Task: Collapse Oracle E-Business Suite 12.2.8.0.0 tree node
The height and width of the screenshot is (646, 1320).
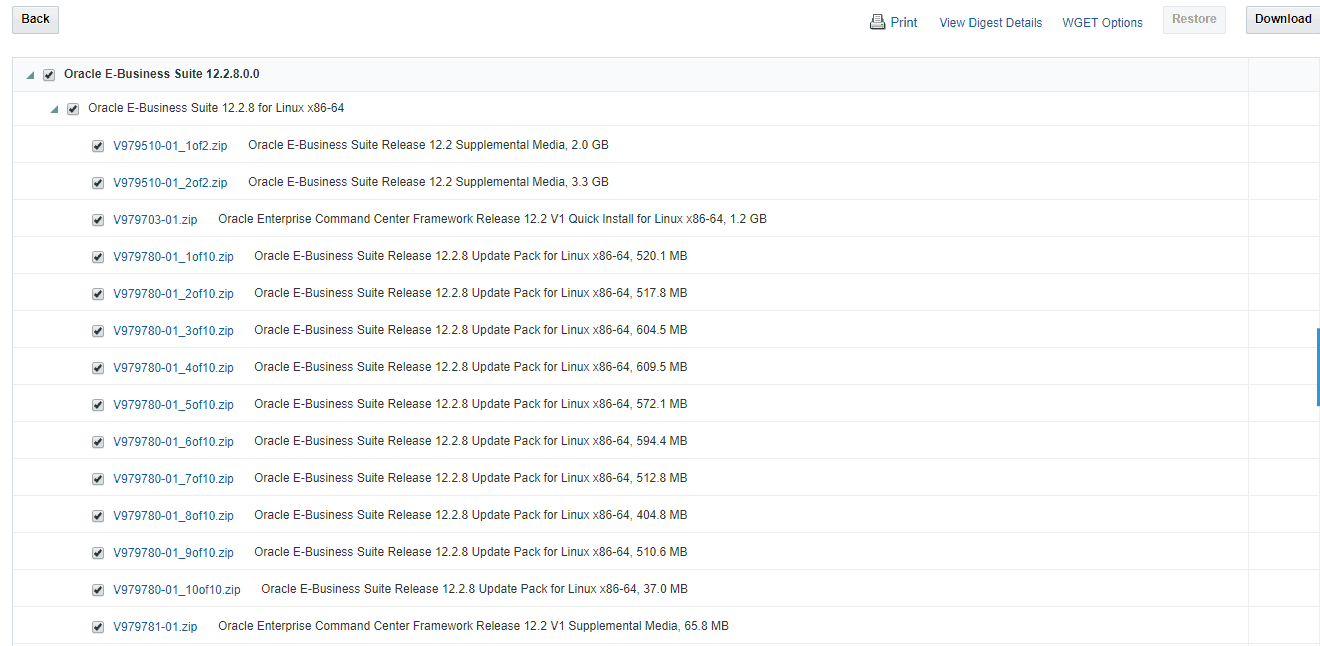Action: coord(30,75)
